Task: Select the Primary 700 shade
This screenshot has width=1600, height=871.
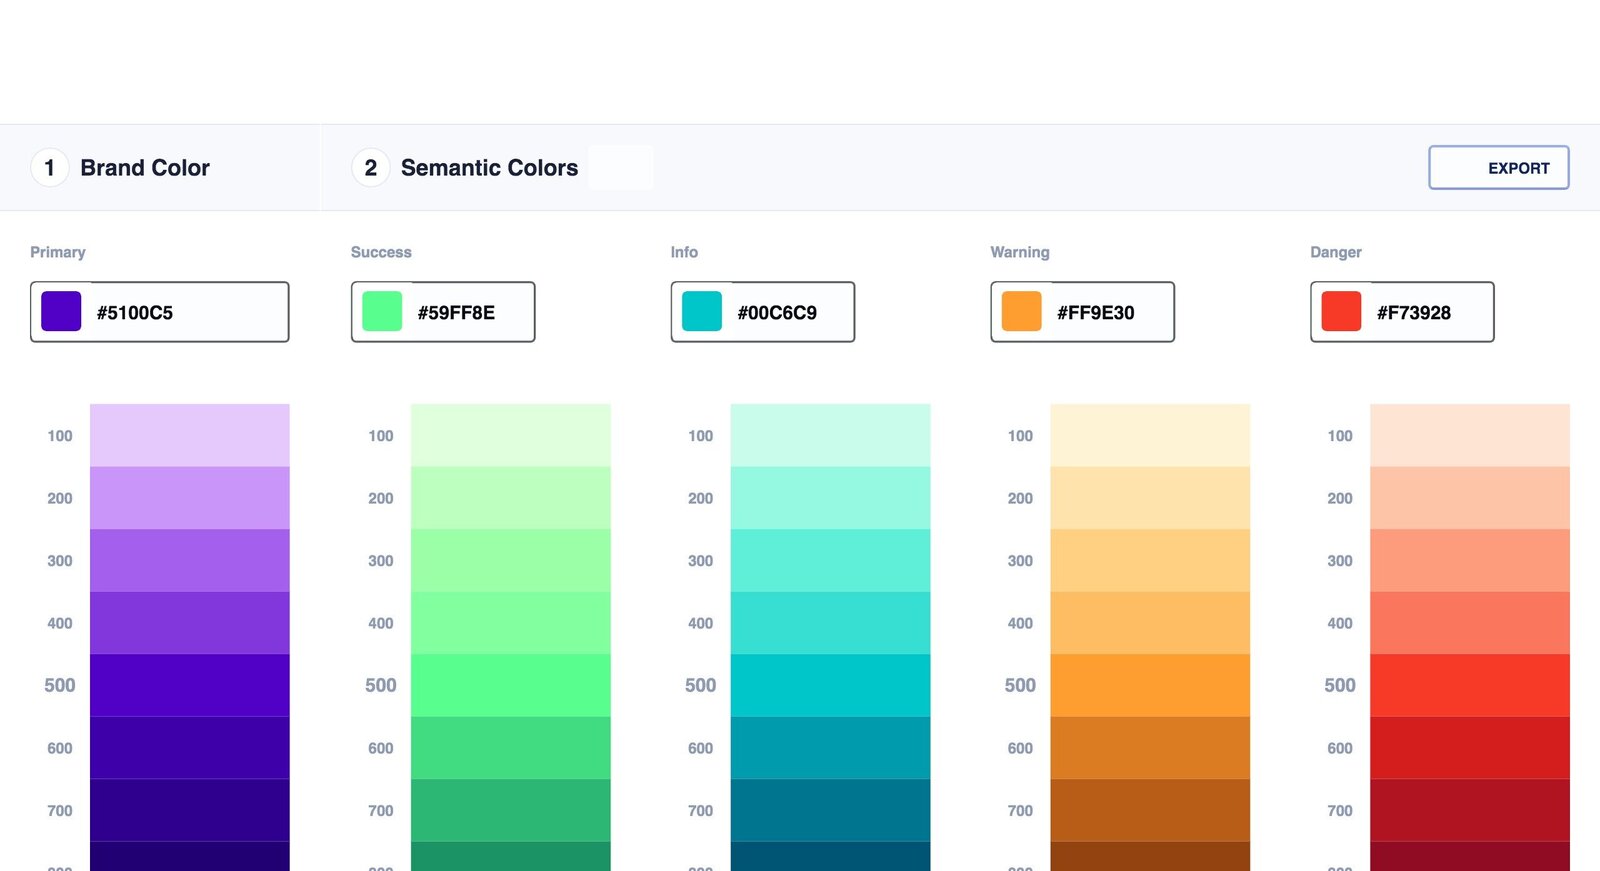Action: point(190,810)
